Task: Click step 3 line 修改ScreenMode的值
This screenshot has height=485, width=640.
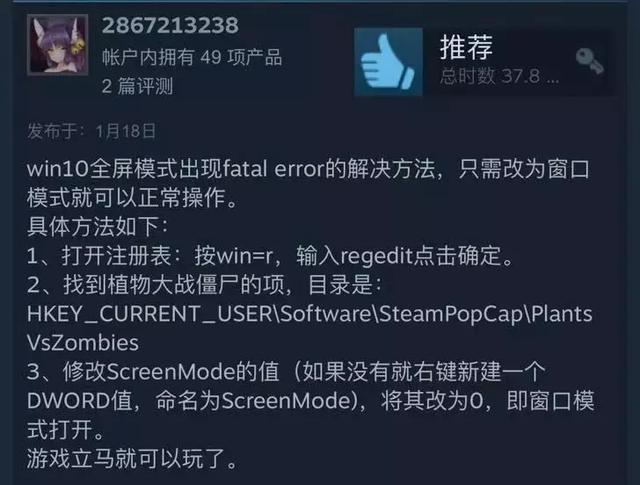Action: 286,372
